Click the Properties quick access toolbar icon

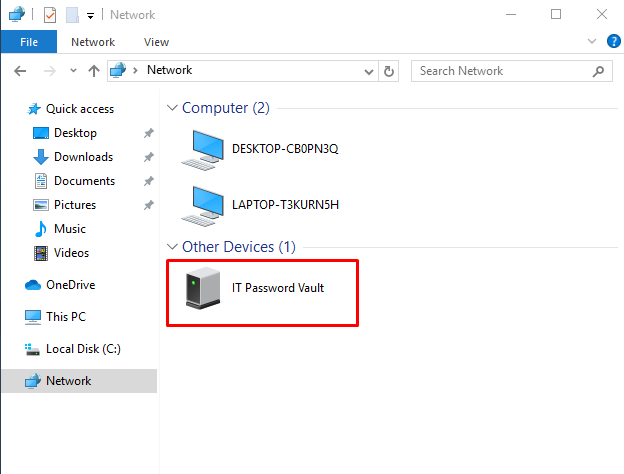(x=50, y=14)
